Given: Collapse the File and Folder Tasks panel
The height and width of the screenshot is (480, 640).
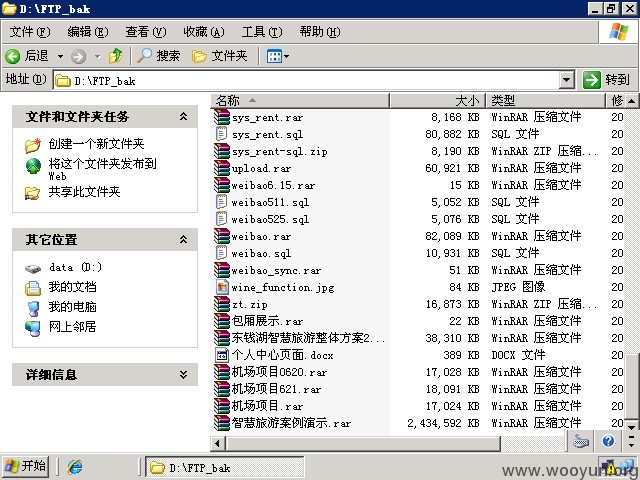Looking at the screenshot, I should [184, 117].
